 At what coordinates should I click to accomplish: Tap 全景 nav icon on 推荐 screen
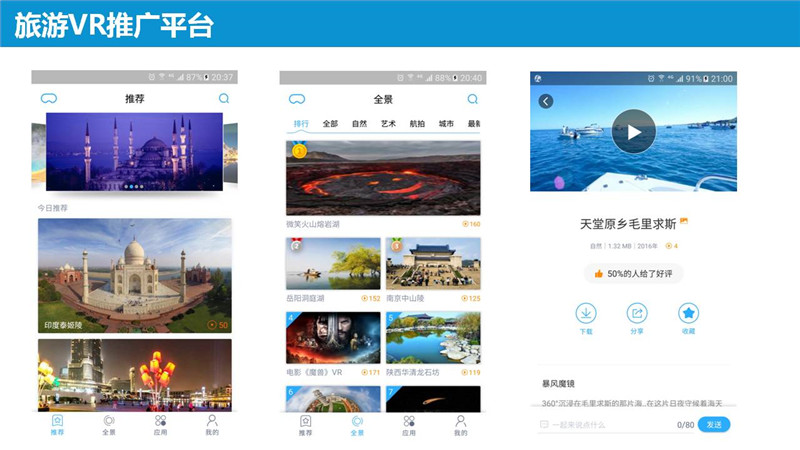tap(108, 425)
